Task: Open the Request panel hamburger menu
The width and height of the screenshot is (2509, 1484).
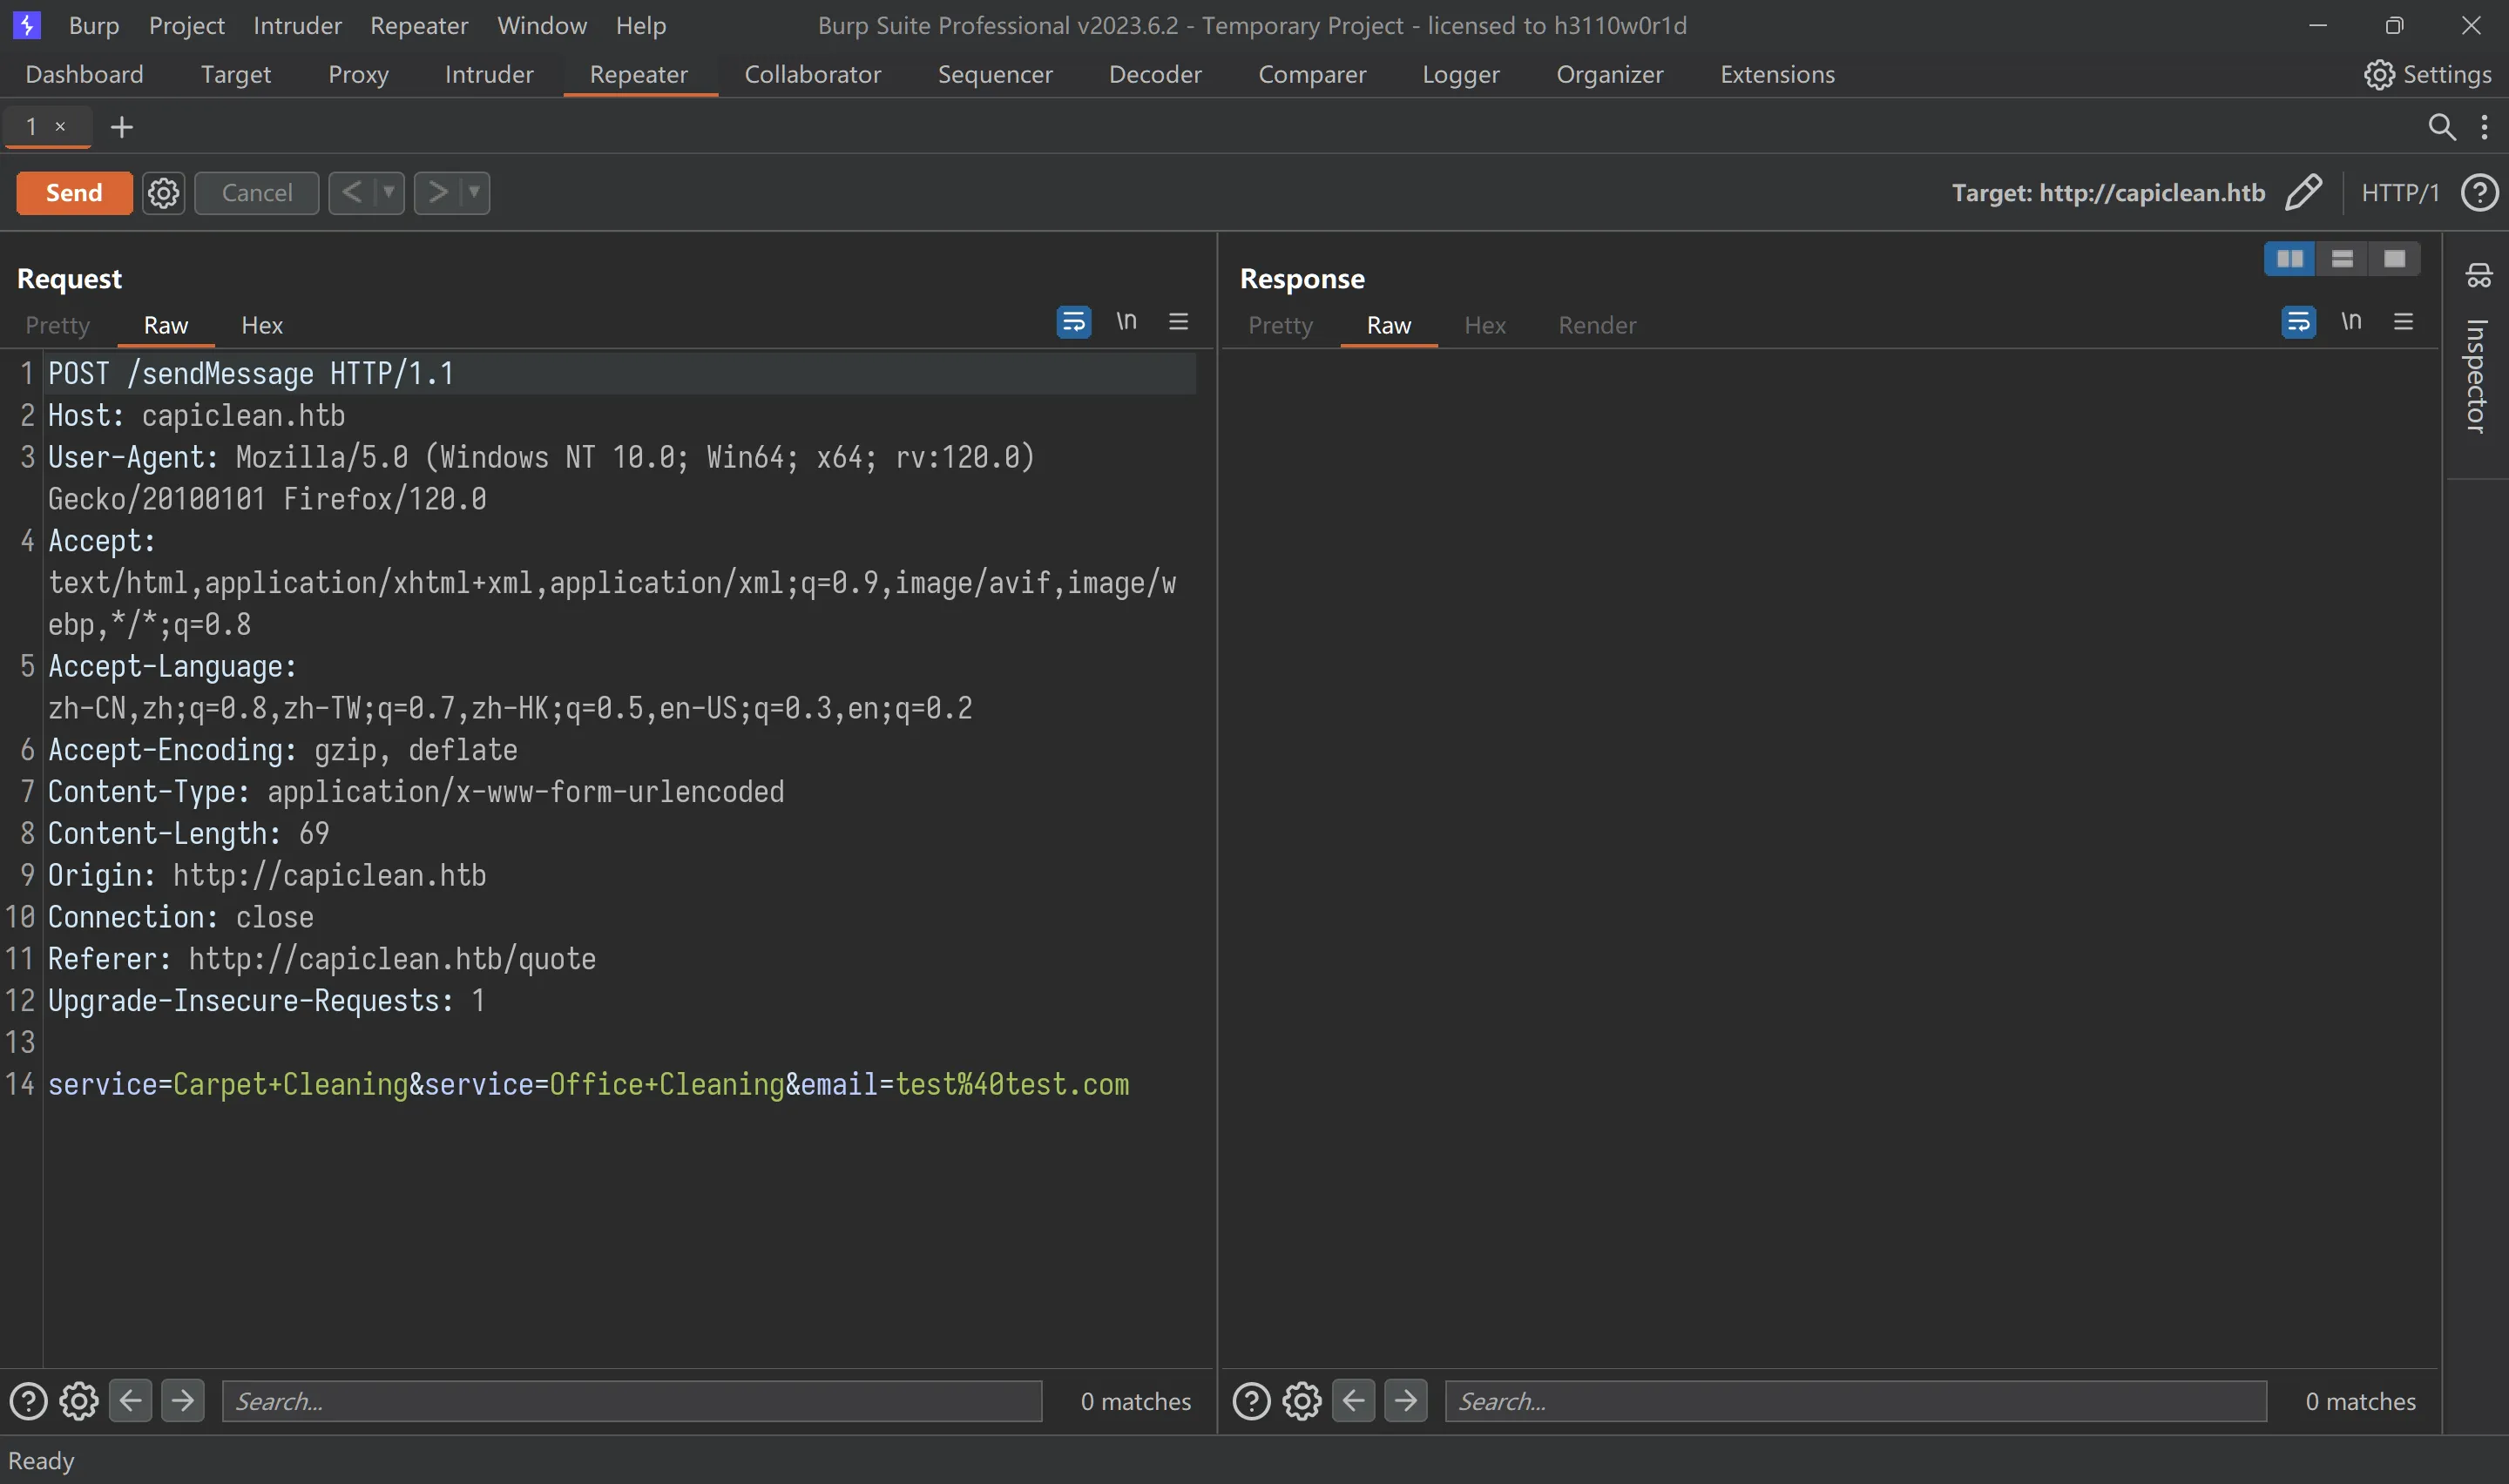Action: pyautogui.click(x=1178, y=321)
